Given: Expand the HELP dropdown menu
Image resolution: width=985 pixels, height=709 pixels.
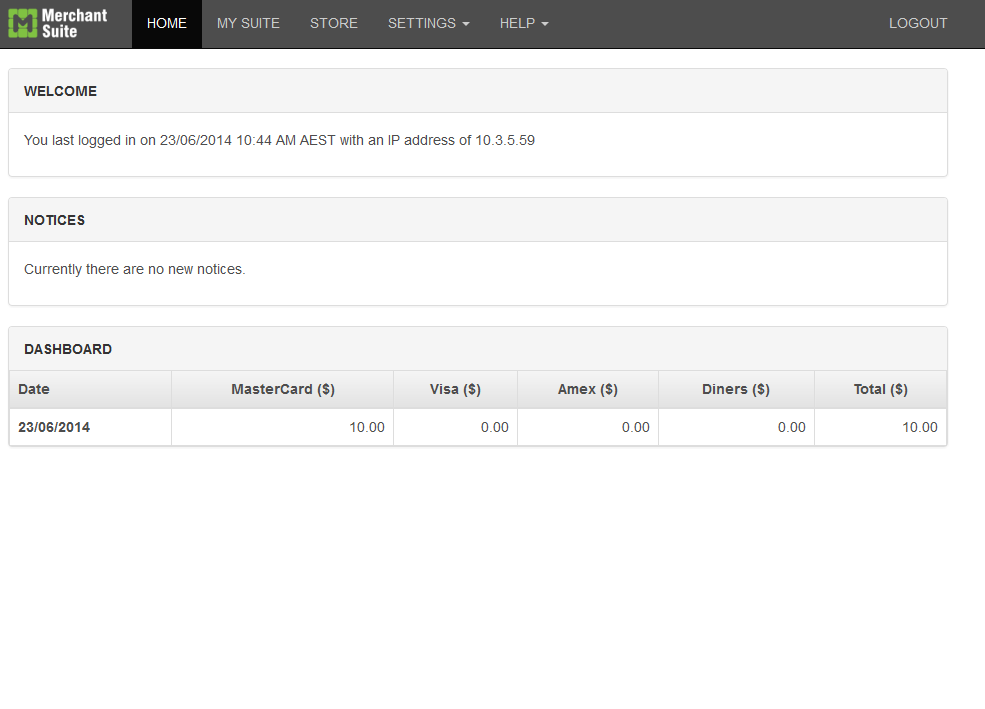Looking at the screenshot, I should [x=524, y=23].
